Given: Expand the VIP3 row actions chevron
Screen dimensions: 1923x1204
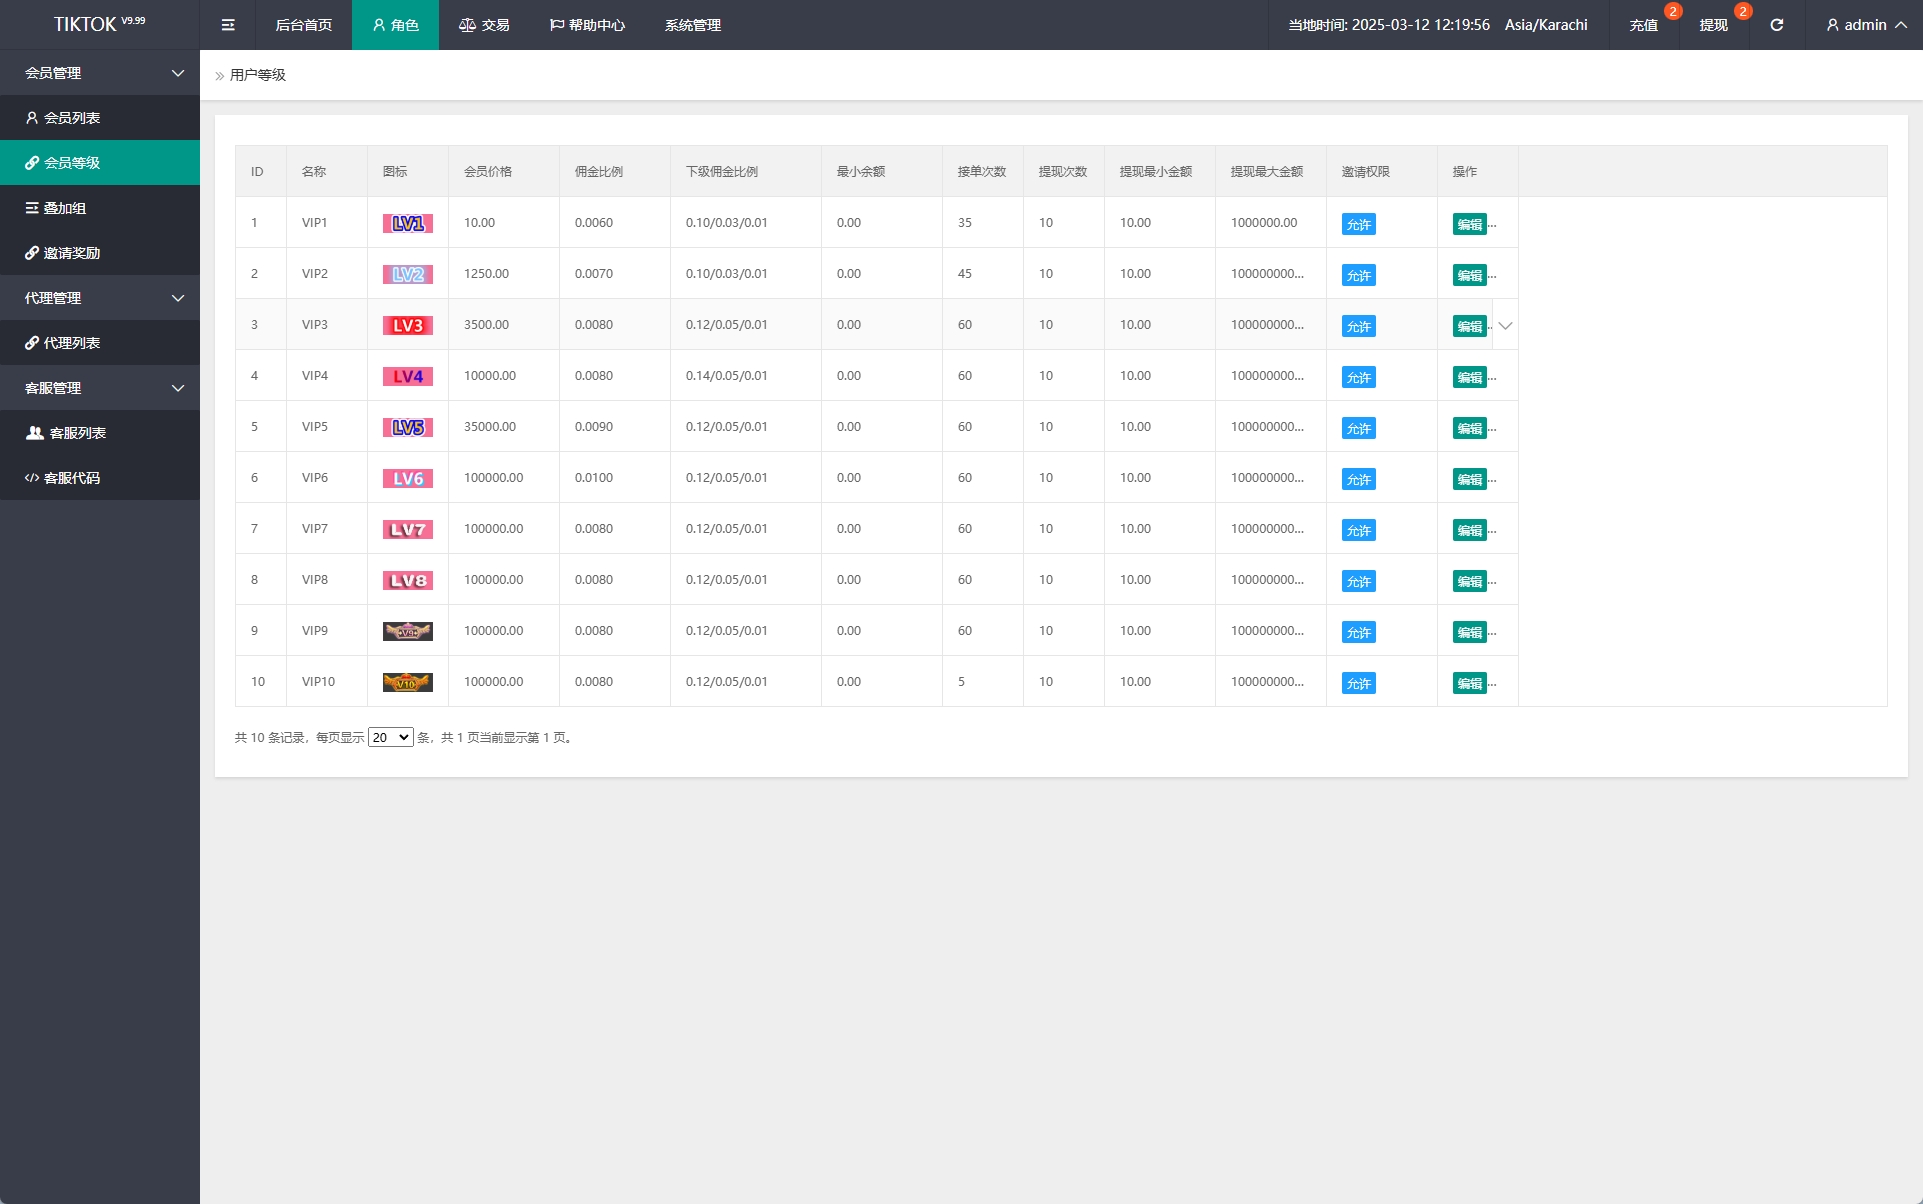Looking at the screenshot, I should [1505, 326].
